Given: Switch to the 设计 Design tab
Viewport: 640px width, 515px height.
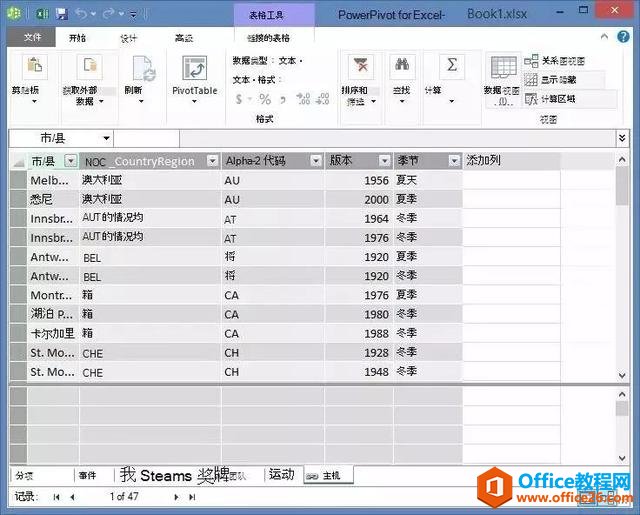Looking at the screenshot, I should coord(129,38).
